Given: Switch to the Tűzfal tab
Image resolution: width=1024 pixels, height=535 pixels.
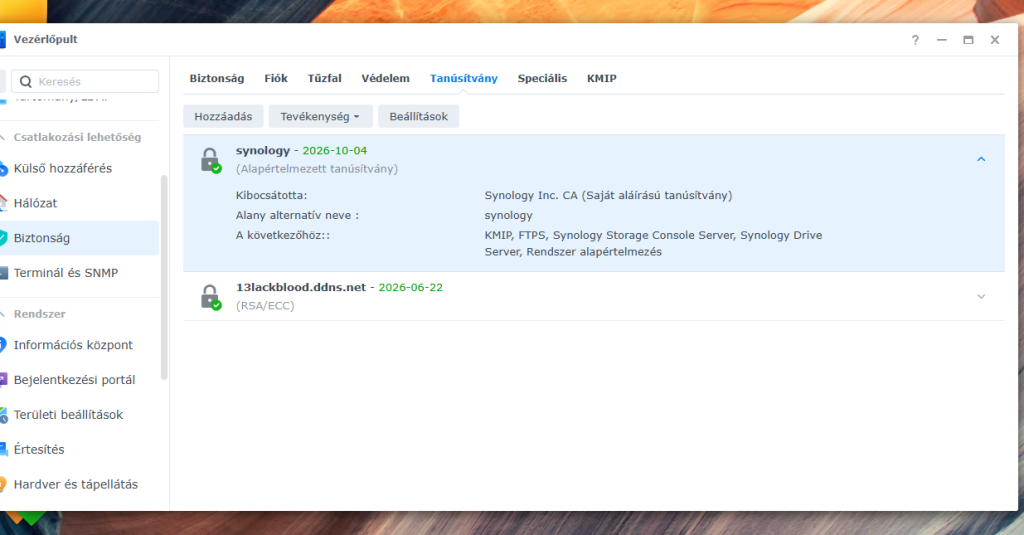Looking at the screenshot, I should point(324,78).
